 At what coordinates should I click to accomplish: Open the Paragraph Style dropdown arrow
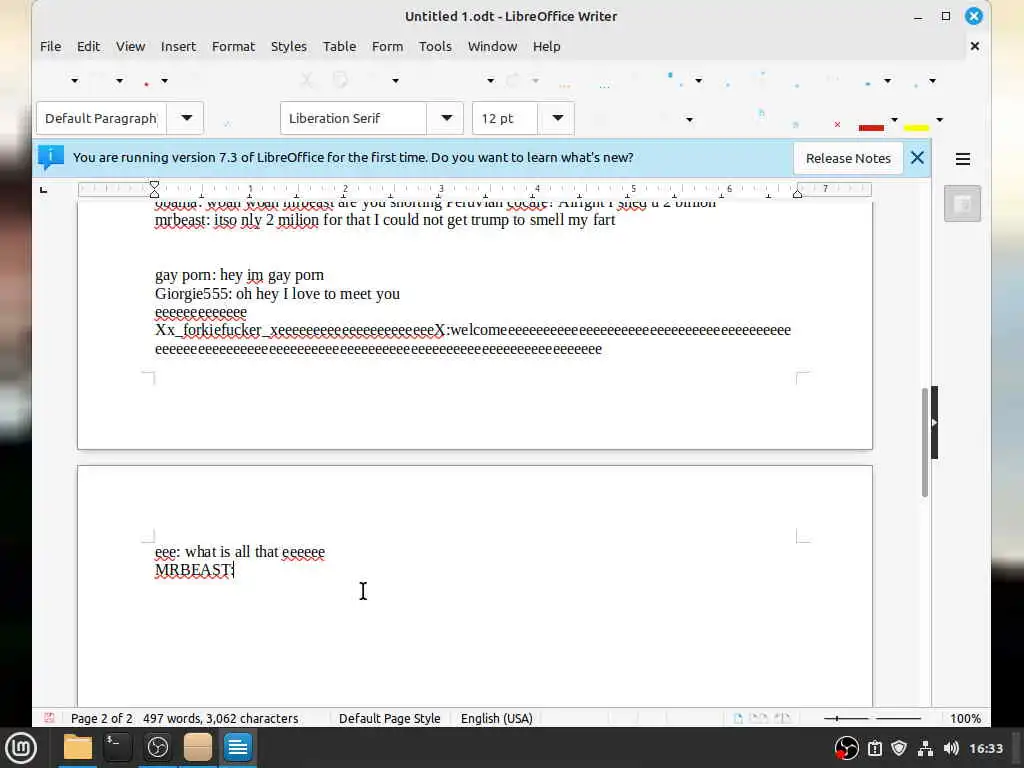point(186,118)
